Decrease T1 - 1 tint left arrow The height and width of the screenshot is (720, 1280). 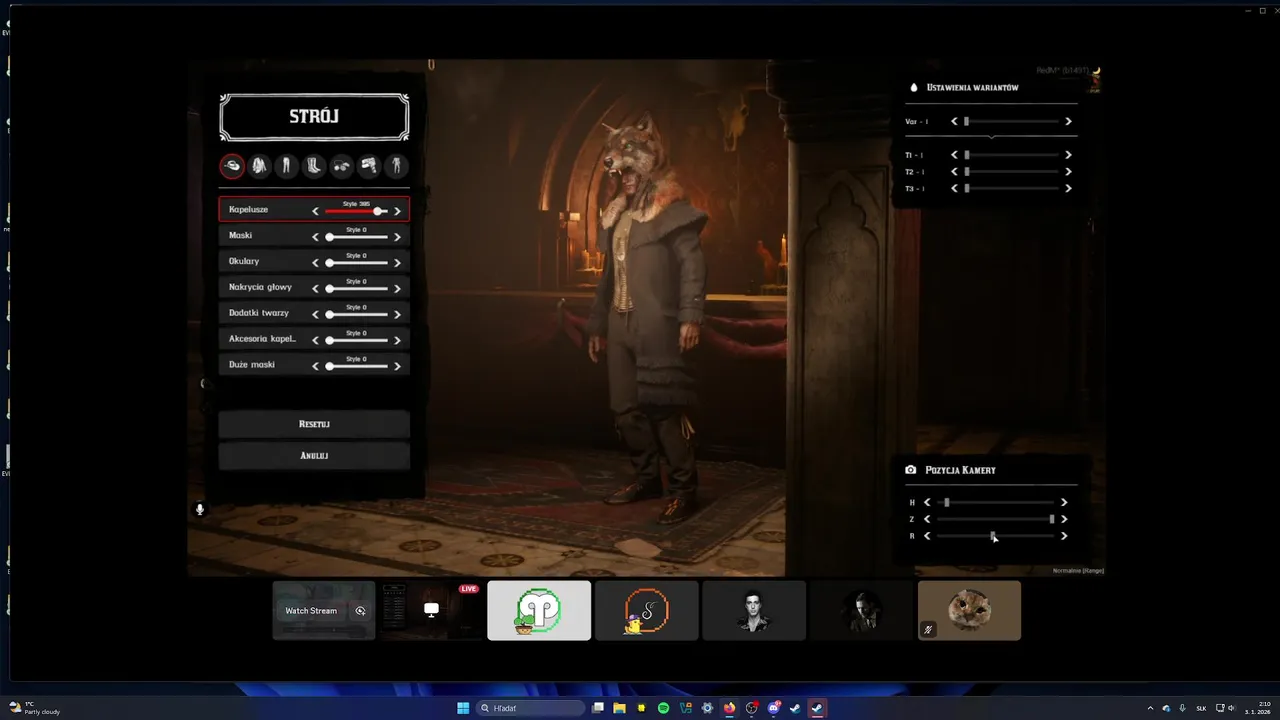(954, 155)
